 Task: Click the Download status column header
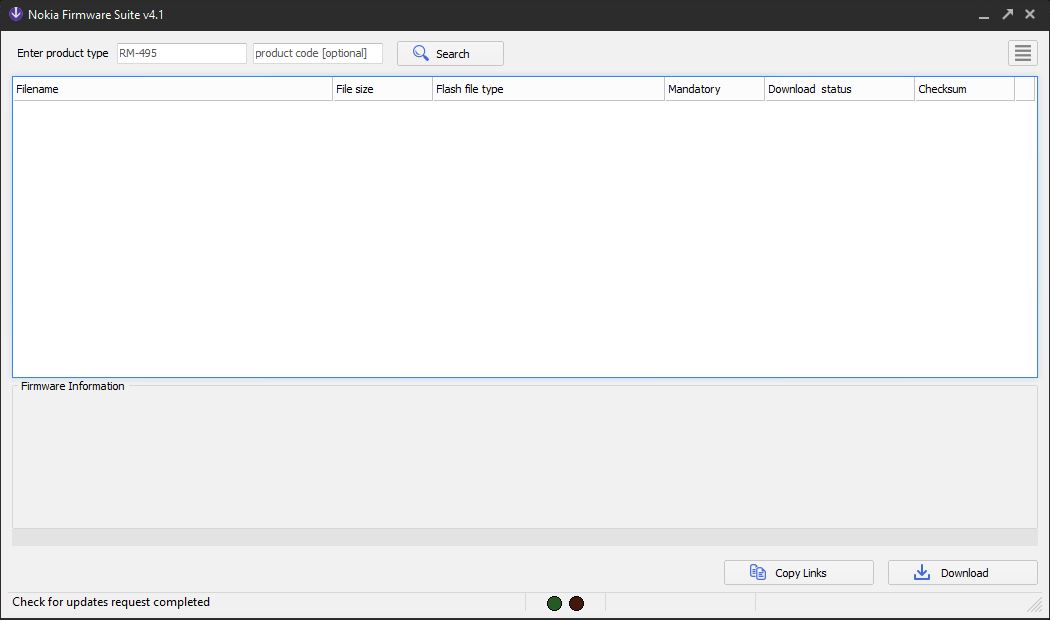(x=839, y=89)
